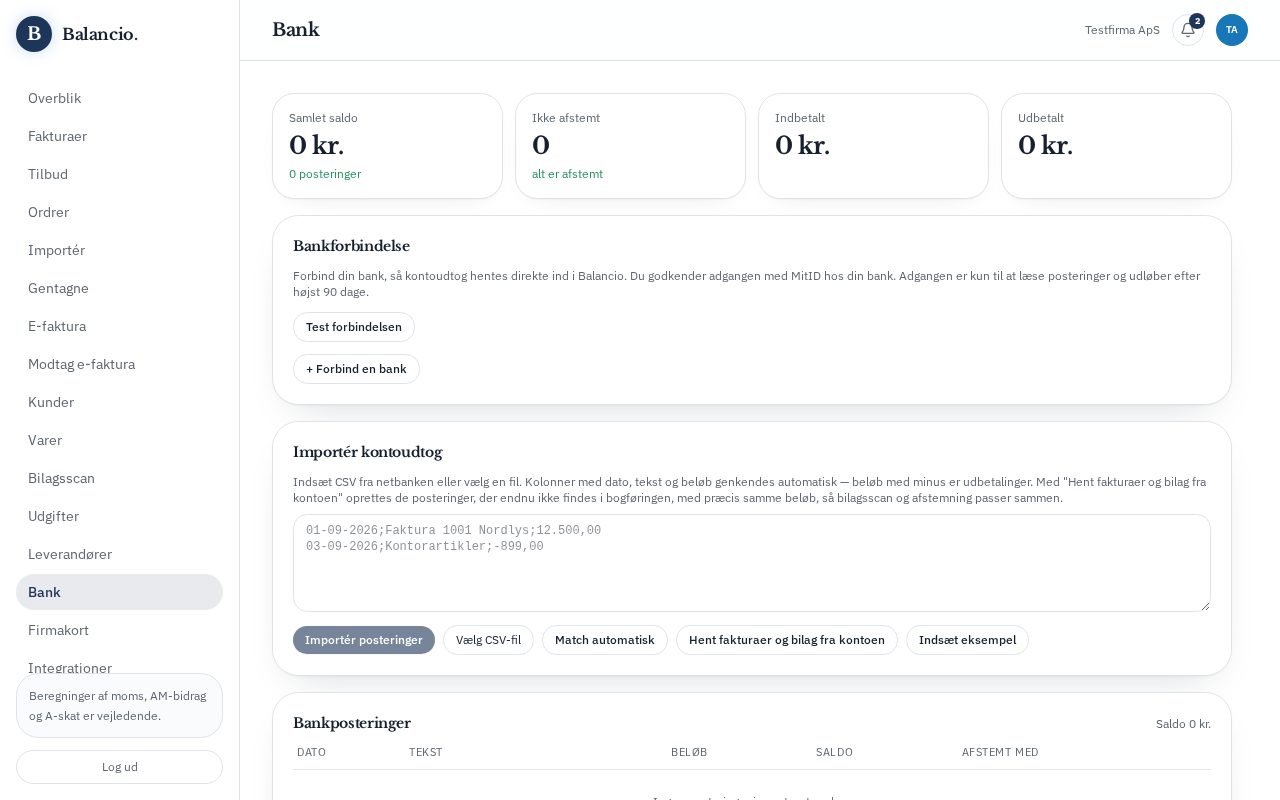Click the Samlet saldo card
Screen dimensions: 1280x800
387,146
